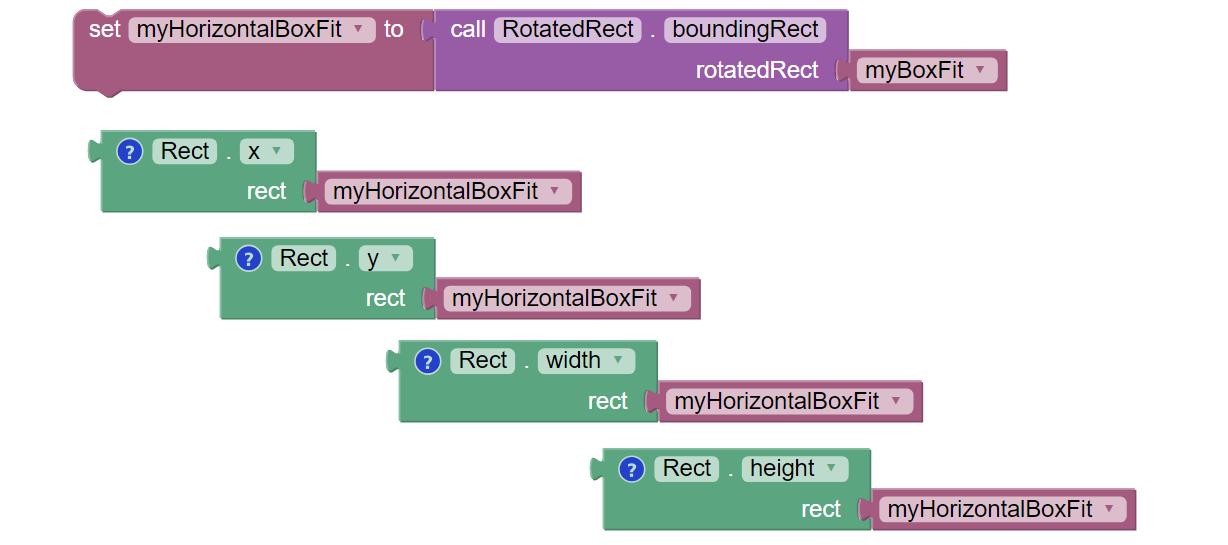Open help for the Rect.y block
The image size is (1228, 545).
pyautogui.click(x=249, y=259)
